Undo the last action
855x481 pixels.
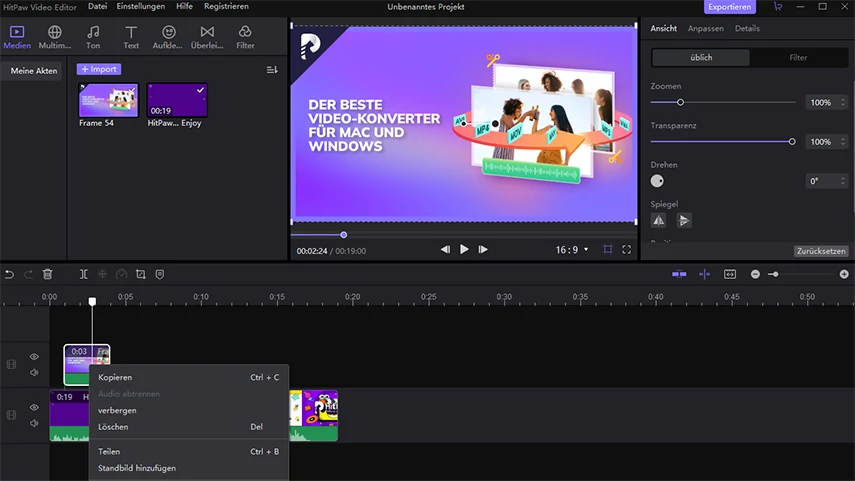[x=9, y=274]
